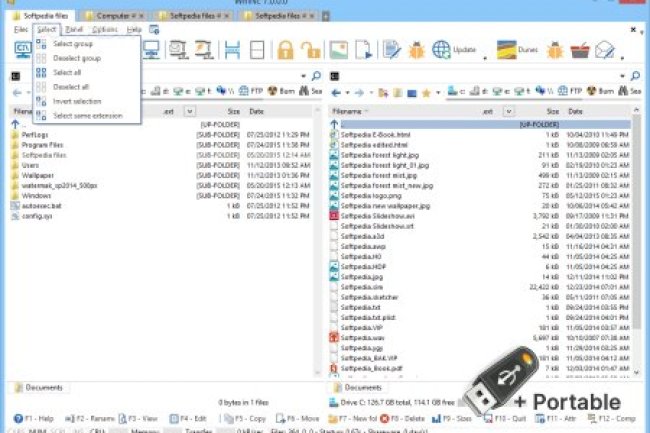650x433 pixels.
Task: Open the Options menu
Action: point(104,29)
